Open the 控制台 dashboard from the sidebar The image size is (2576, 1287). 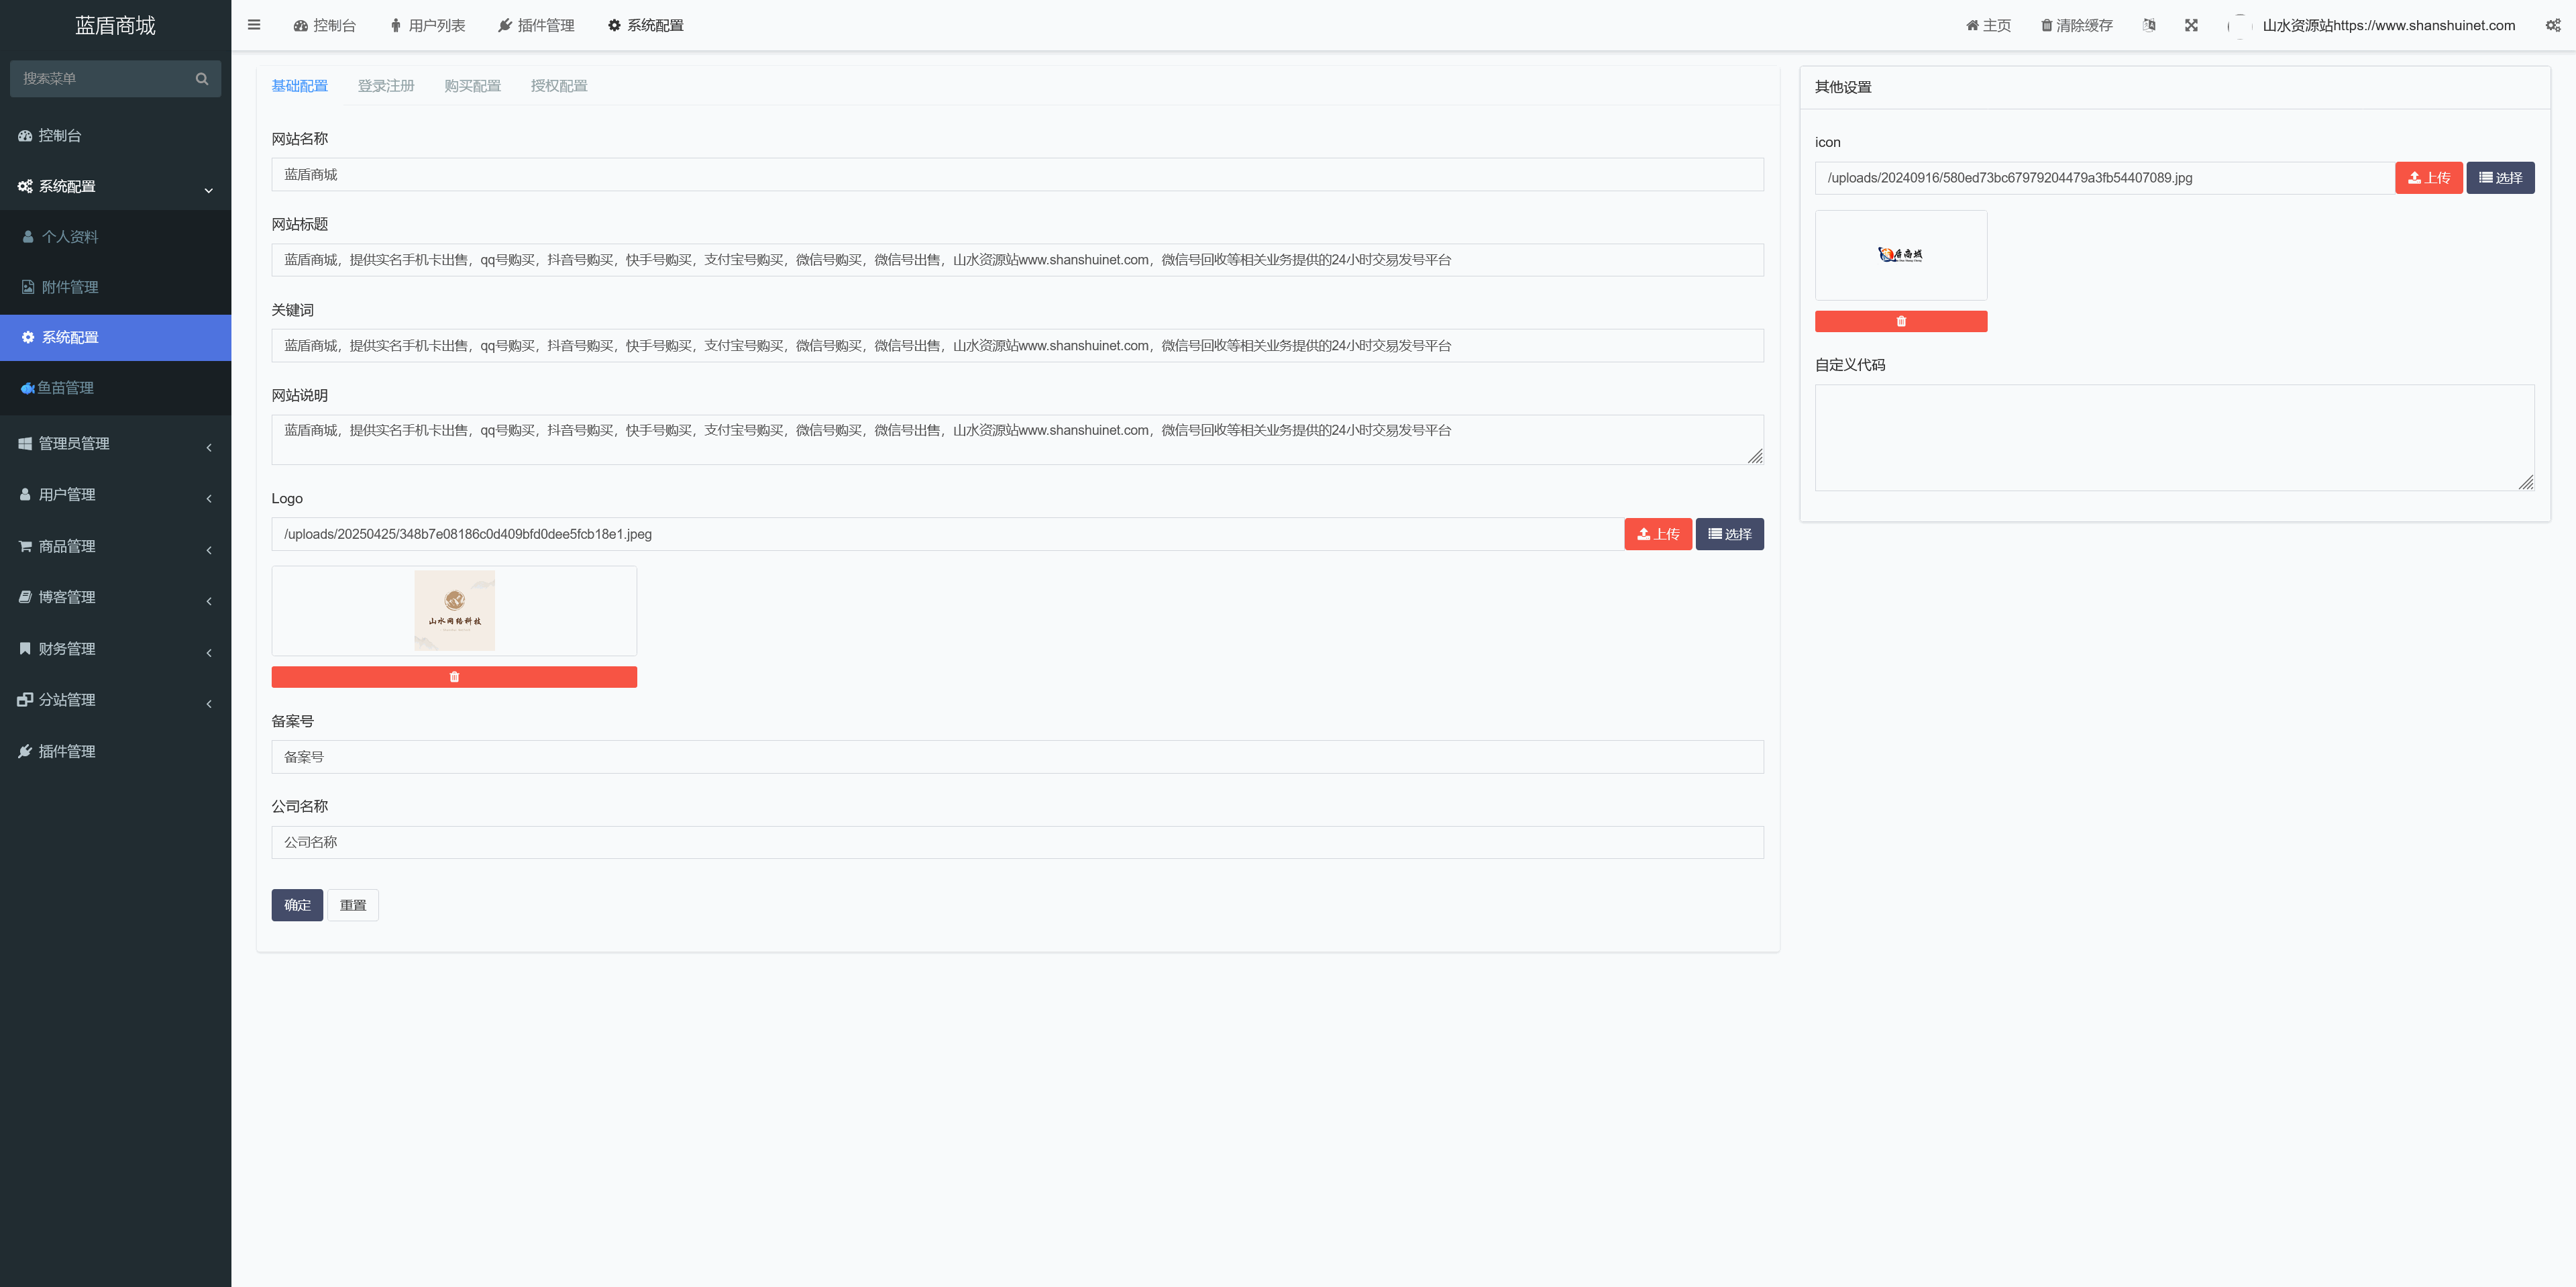(x=60, y=135)
